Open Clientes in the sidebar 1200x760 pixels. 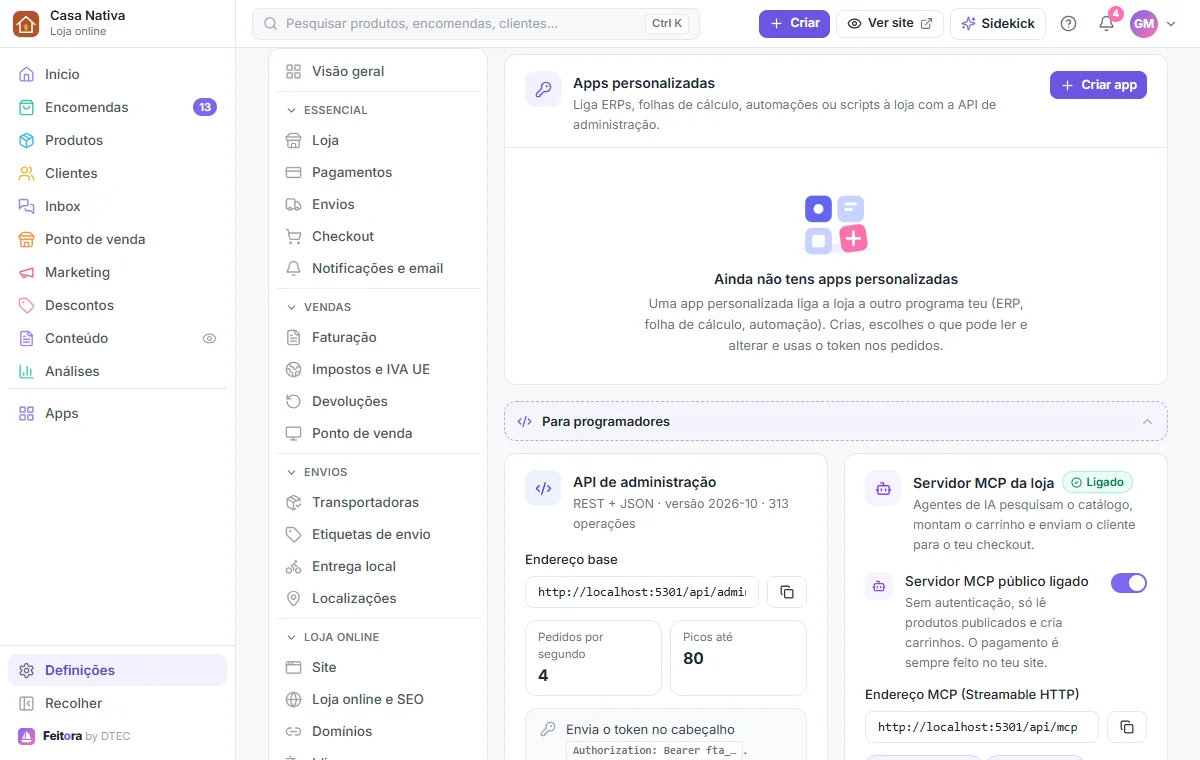coord(118,173)
